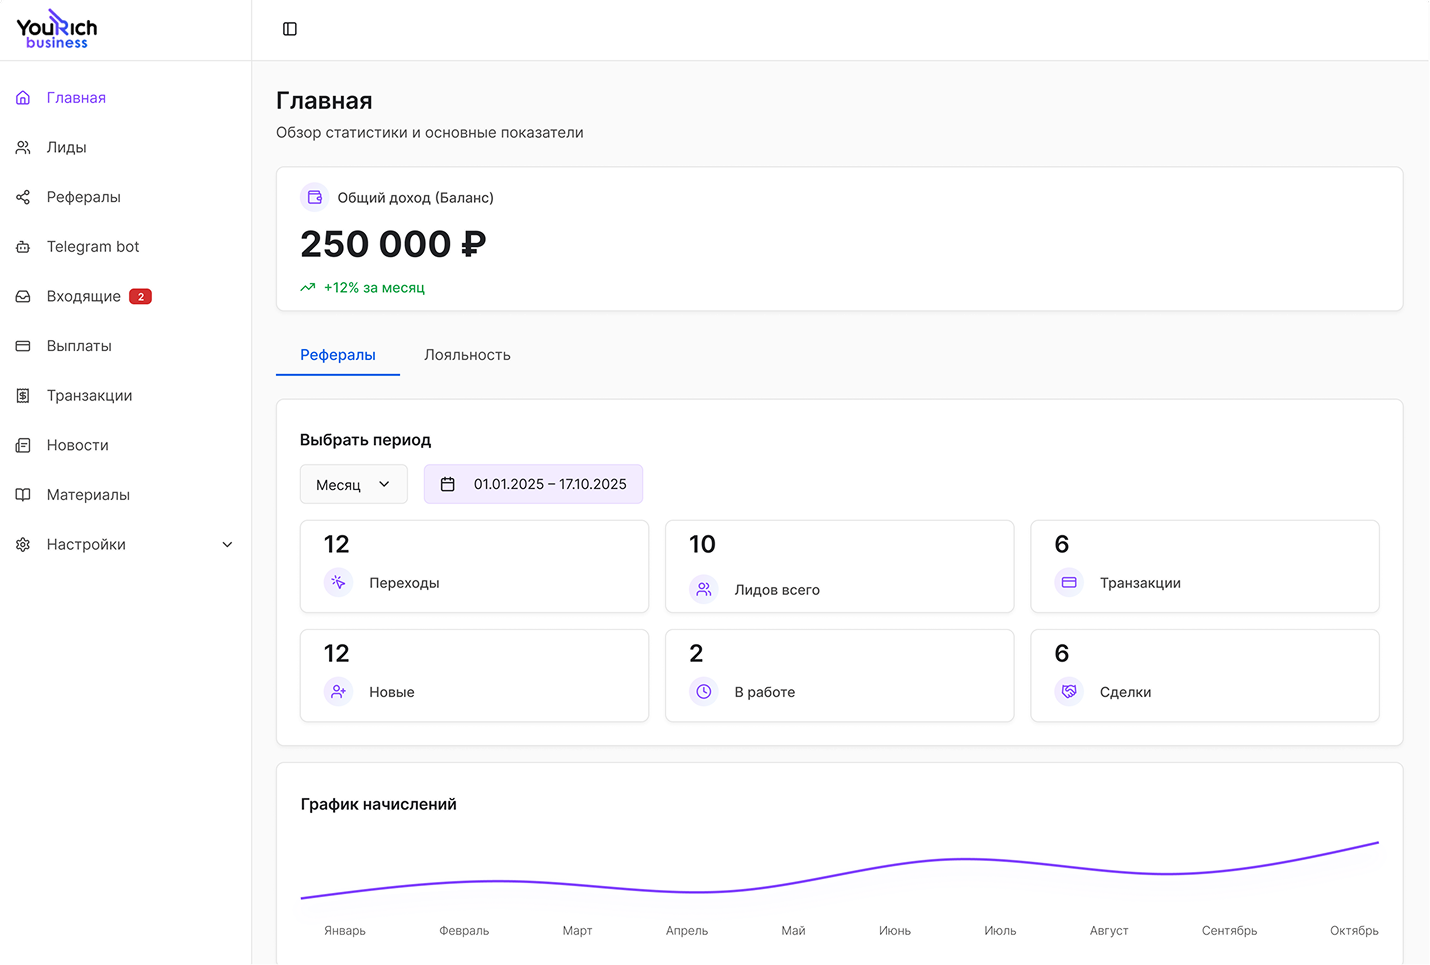The width and height of the screenshot is (1430, 965).
Task: Open Новости news section
Action: pos(77,445)
